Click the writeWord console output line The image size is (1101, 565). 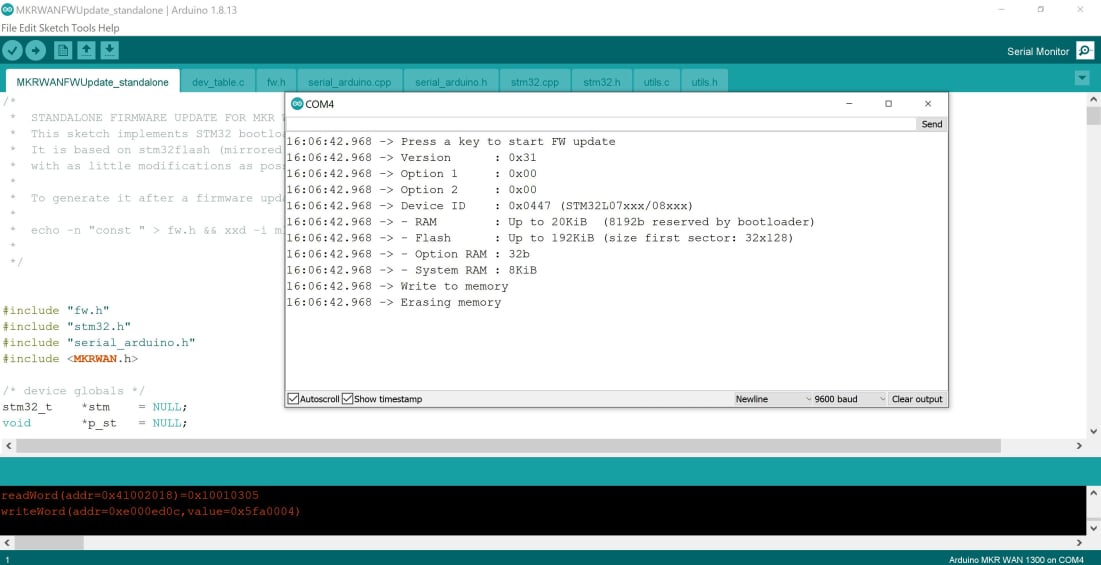pyautogui.click(x=151, y=512)
